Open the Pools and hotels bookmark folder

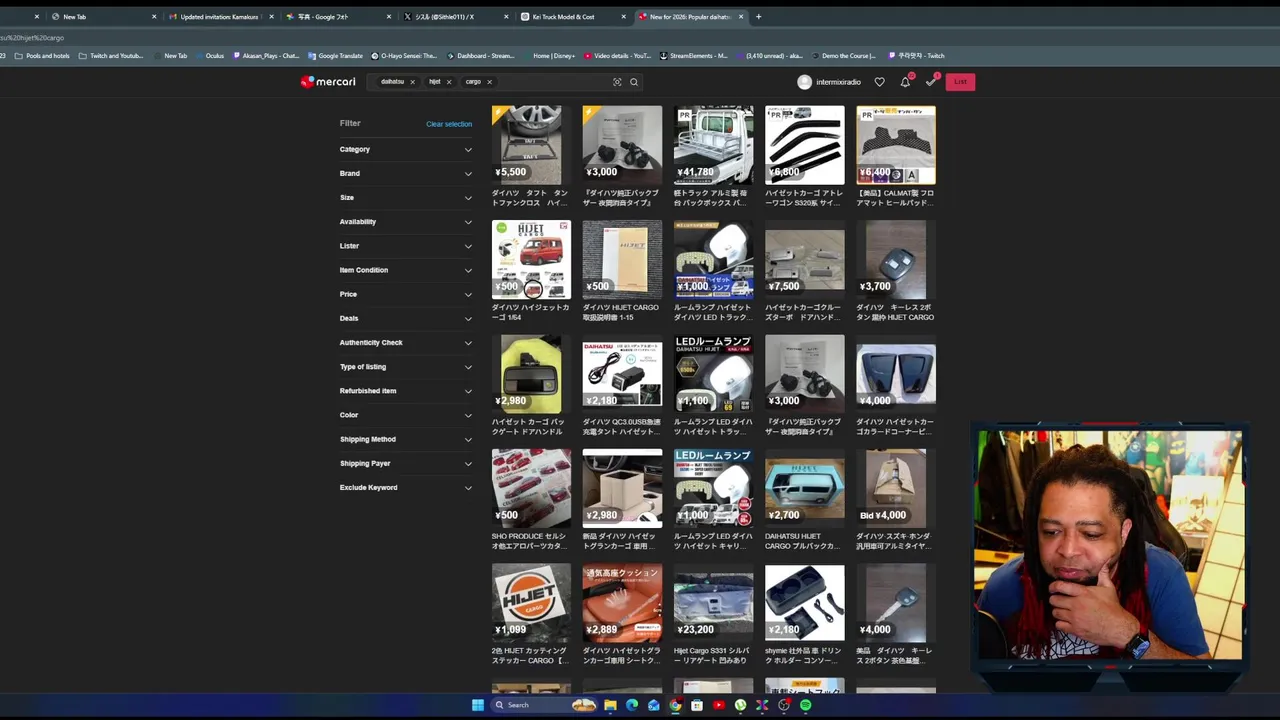(42, 56)
